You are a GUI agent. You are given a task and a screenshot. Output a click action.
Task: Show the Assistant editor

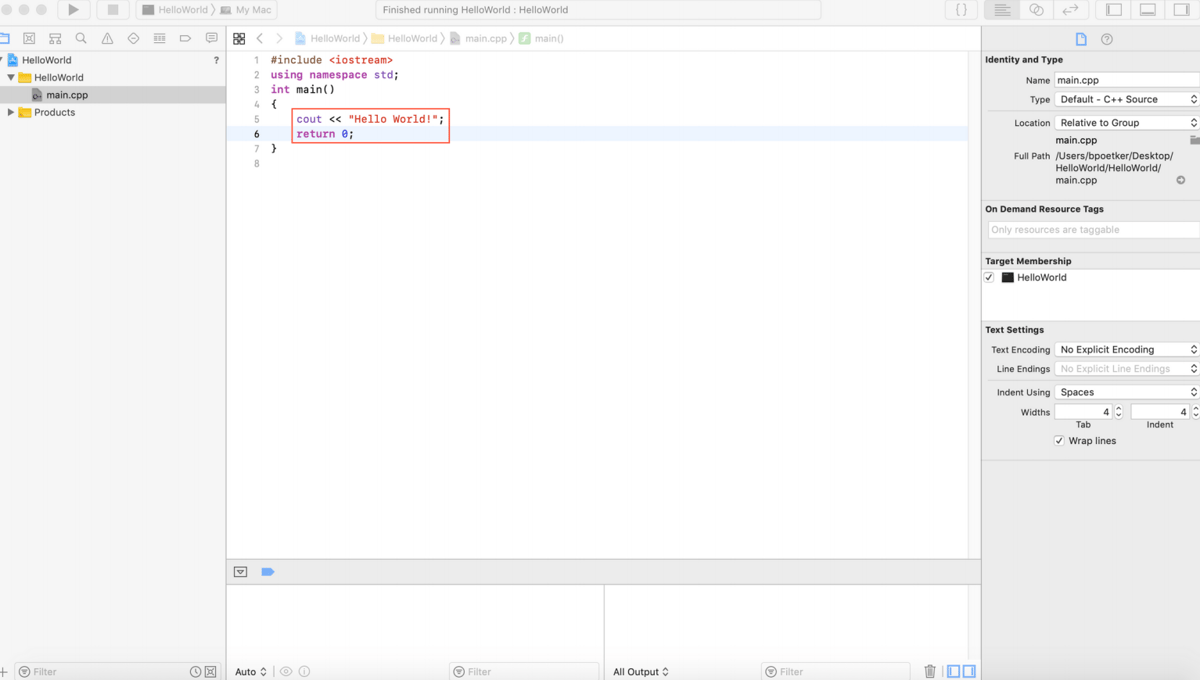click(x=1036, y=9)
